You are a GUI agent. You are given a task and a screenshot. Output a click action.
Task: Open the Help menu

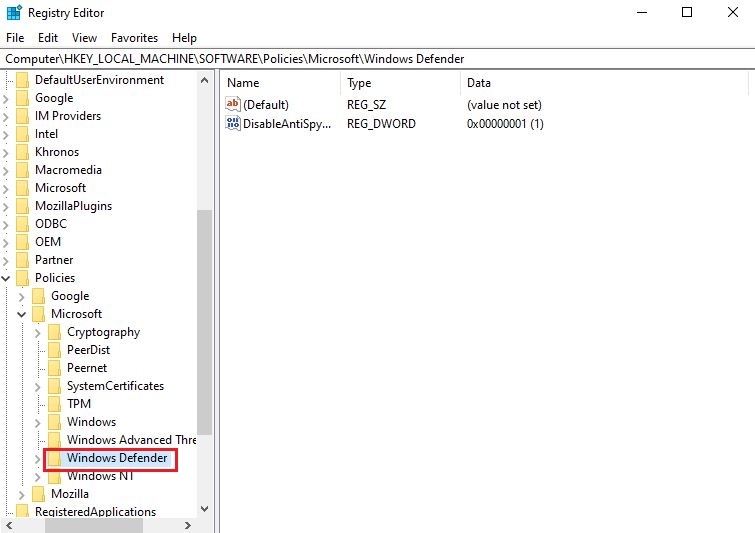click(x=184, y=38)
